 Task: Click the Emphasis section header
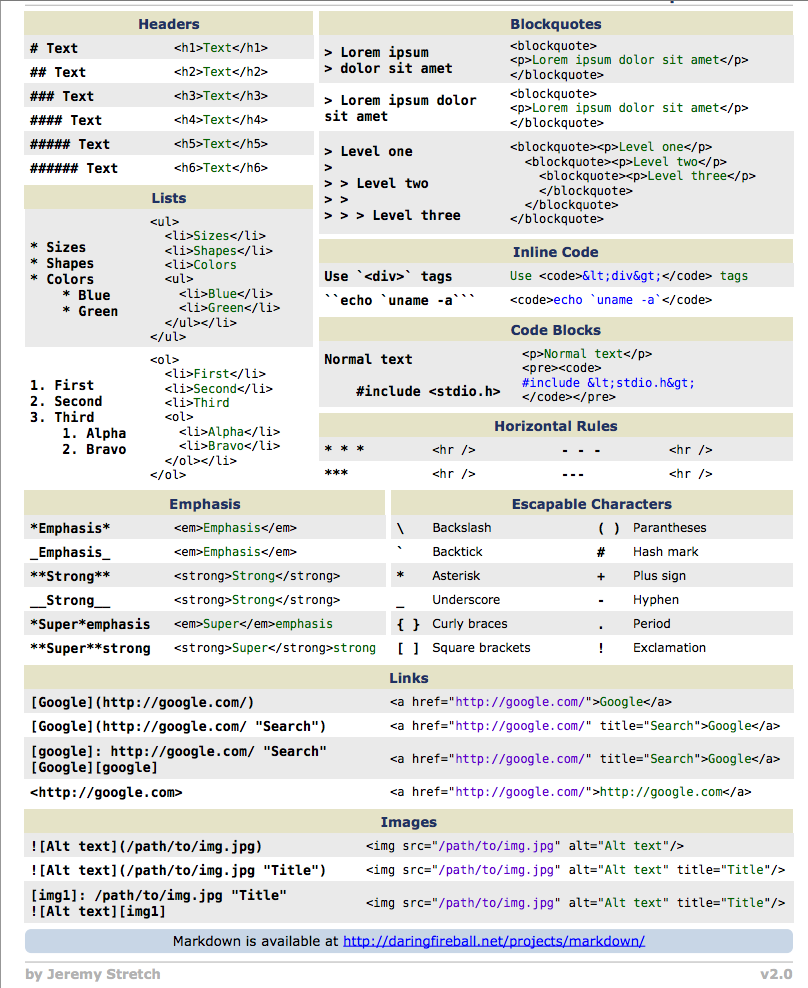pyautogui.click(x=204, y=504)
